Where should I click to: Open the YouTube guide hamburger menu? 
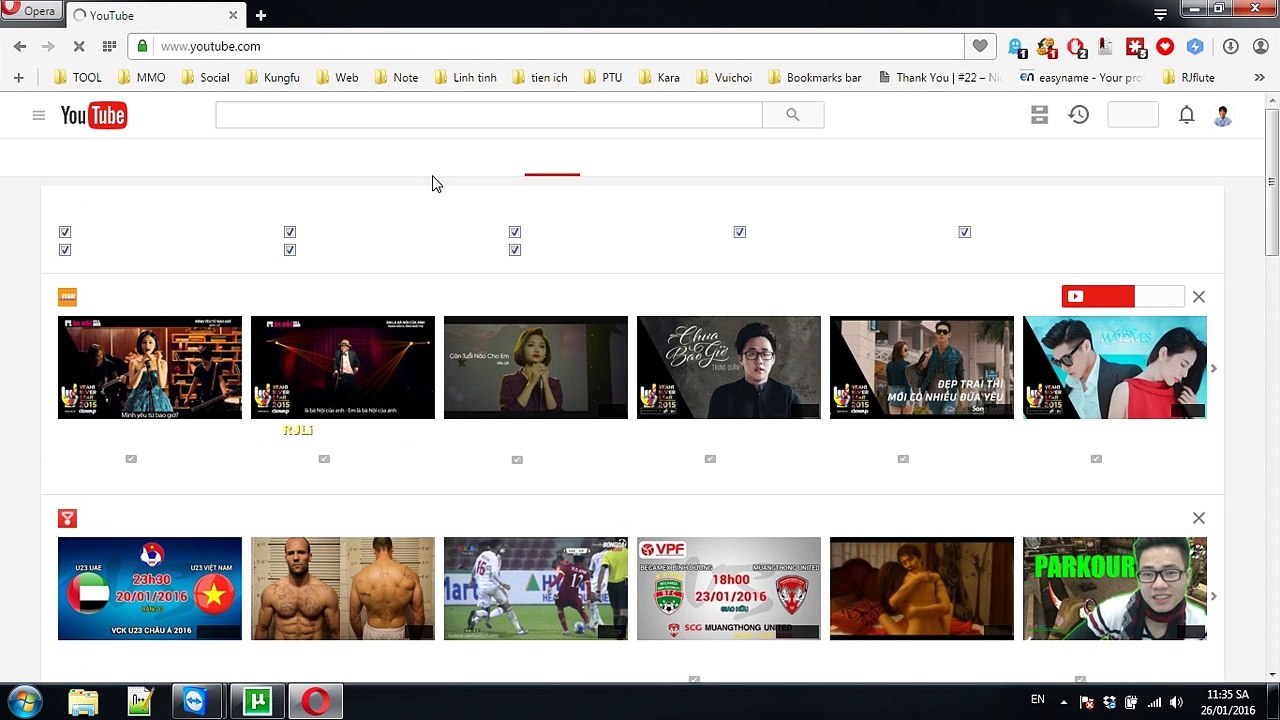[39, 115]
